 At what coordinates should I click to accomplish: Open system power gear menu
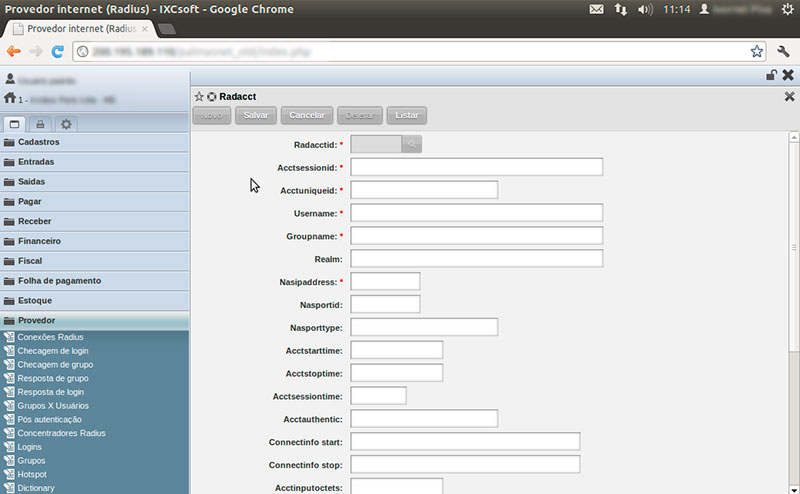click(x=788, y=9)
